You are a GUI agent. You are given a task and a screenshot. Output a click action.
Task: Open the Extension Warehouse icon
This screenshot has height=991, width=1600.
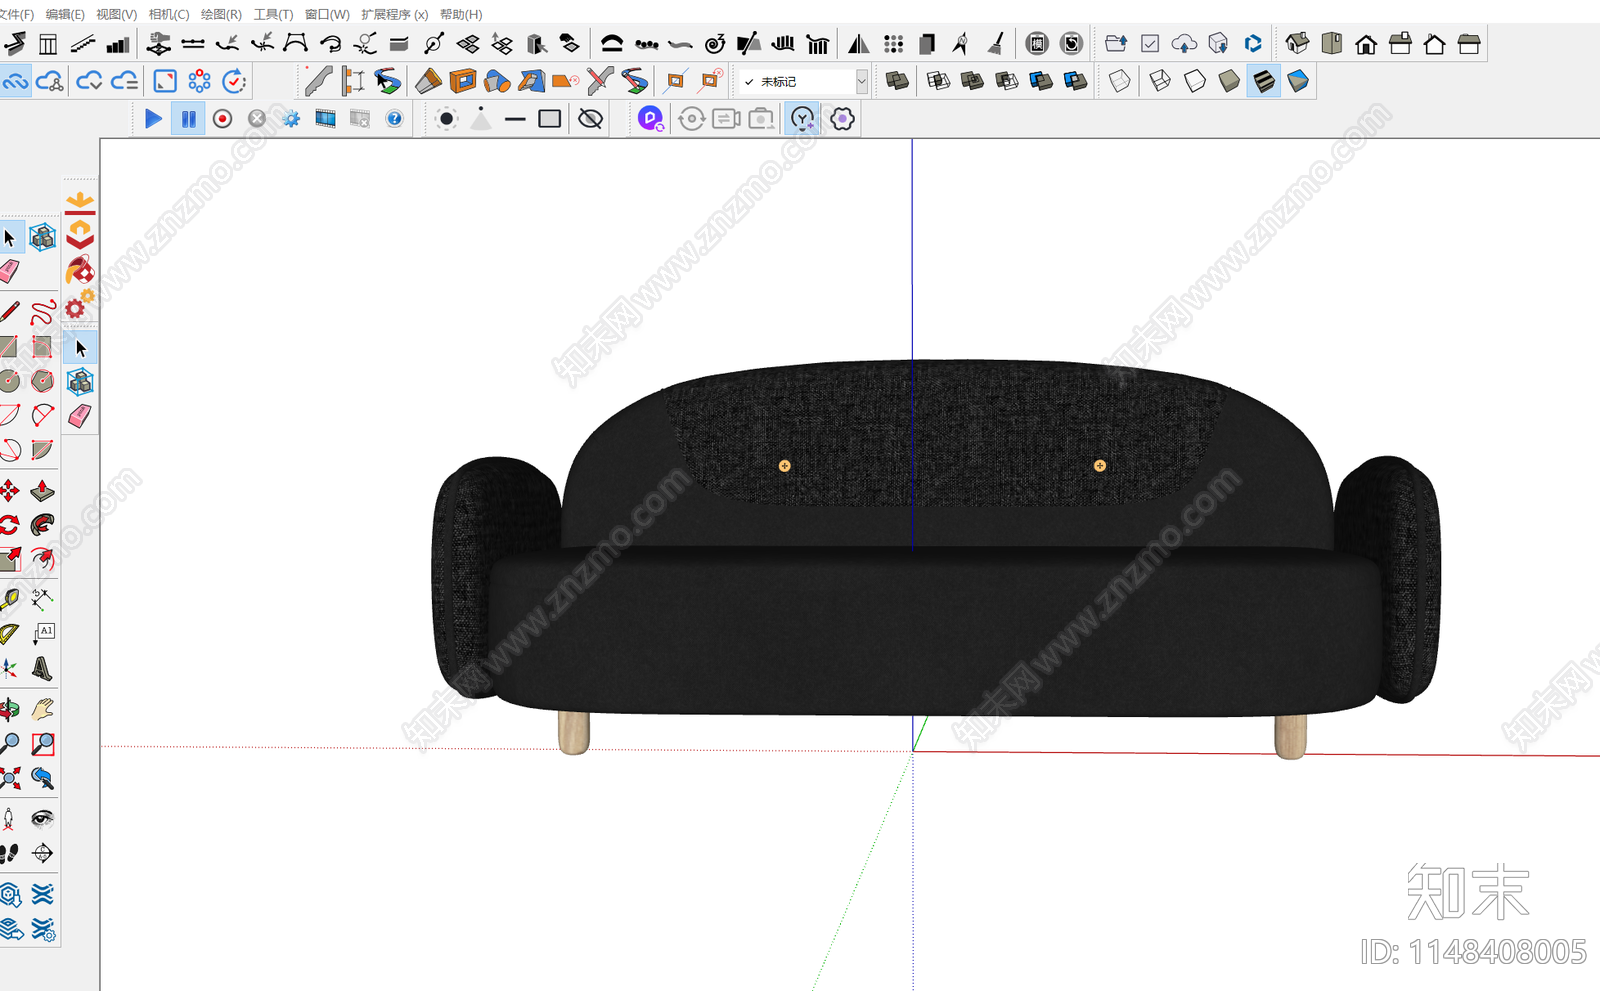[x=1252, y=44]
